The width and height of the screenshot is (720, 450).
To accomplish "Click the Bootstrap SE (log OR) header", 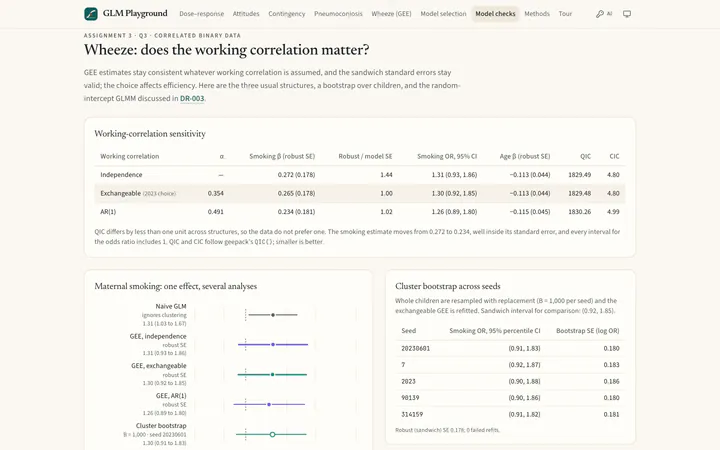I will pyautogui.click(x=588, y=331).
